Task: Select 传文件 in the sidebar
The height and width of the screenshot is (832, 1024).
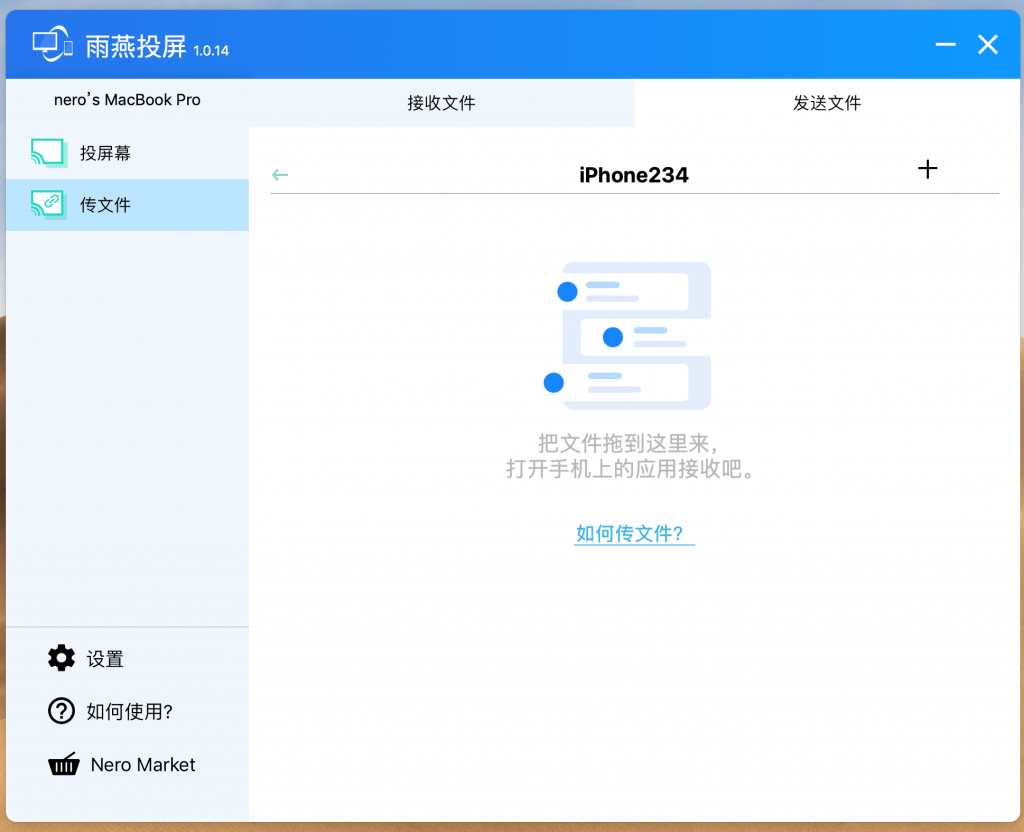Action: coord(106,205)
